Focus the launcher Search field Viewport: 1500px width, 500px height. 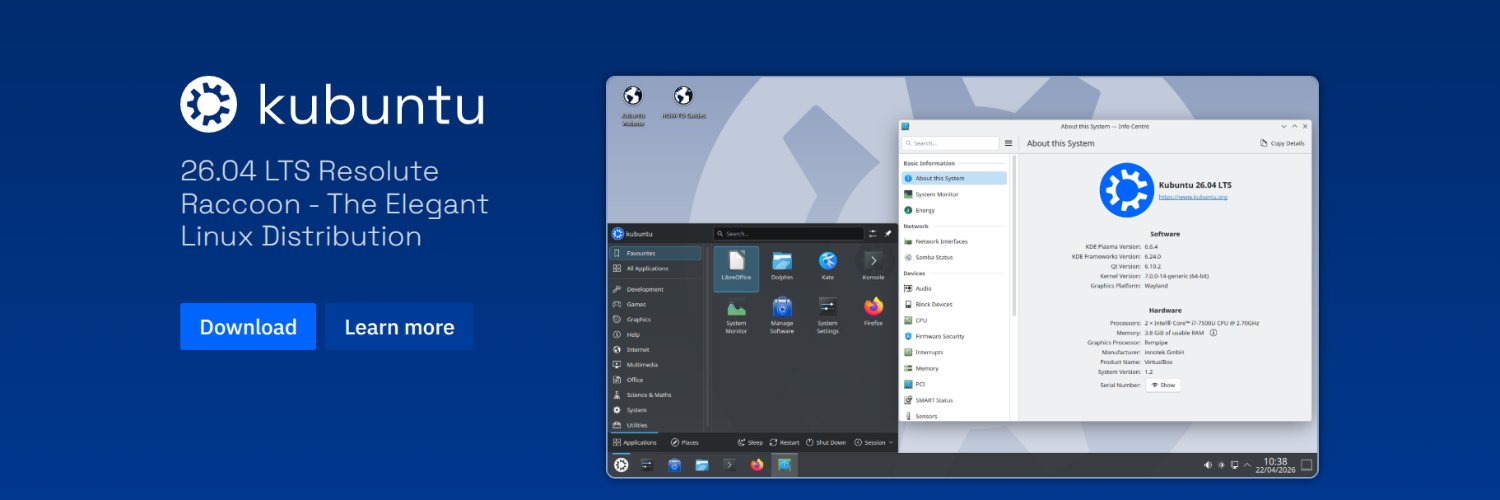[788, 233]
